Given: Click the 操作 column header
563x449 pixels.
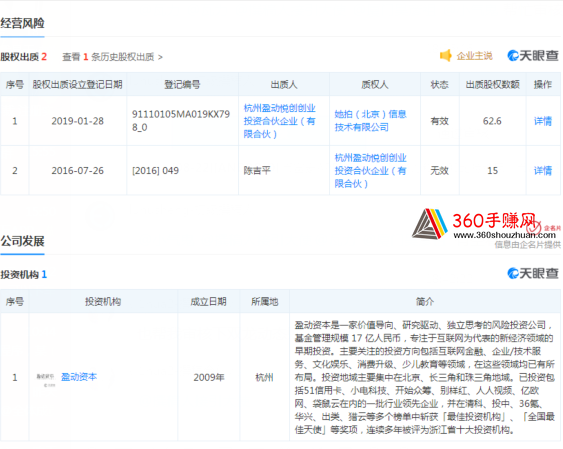Looking at the screenshot, I should (x=543, y=84).
